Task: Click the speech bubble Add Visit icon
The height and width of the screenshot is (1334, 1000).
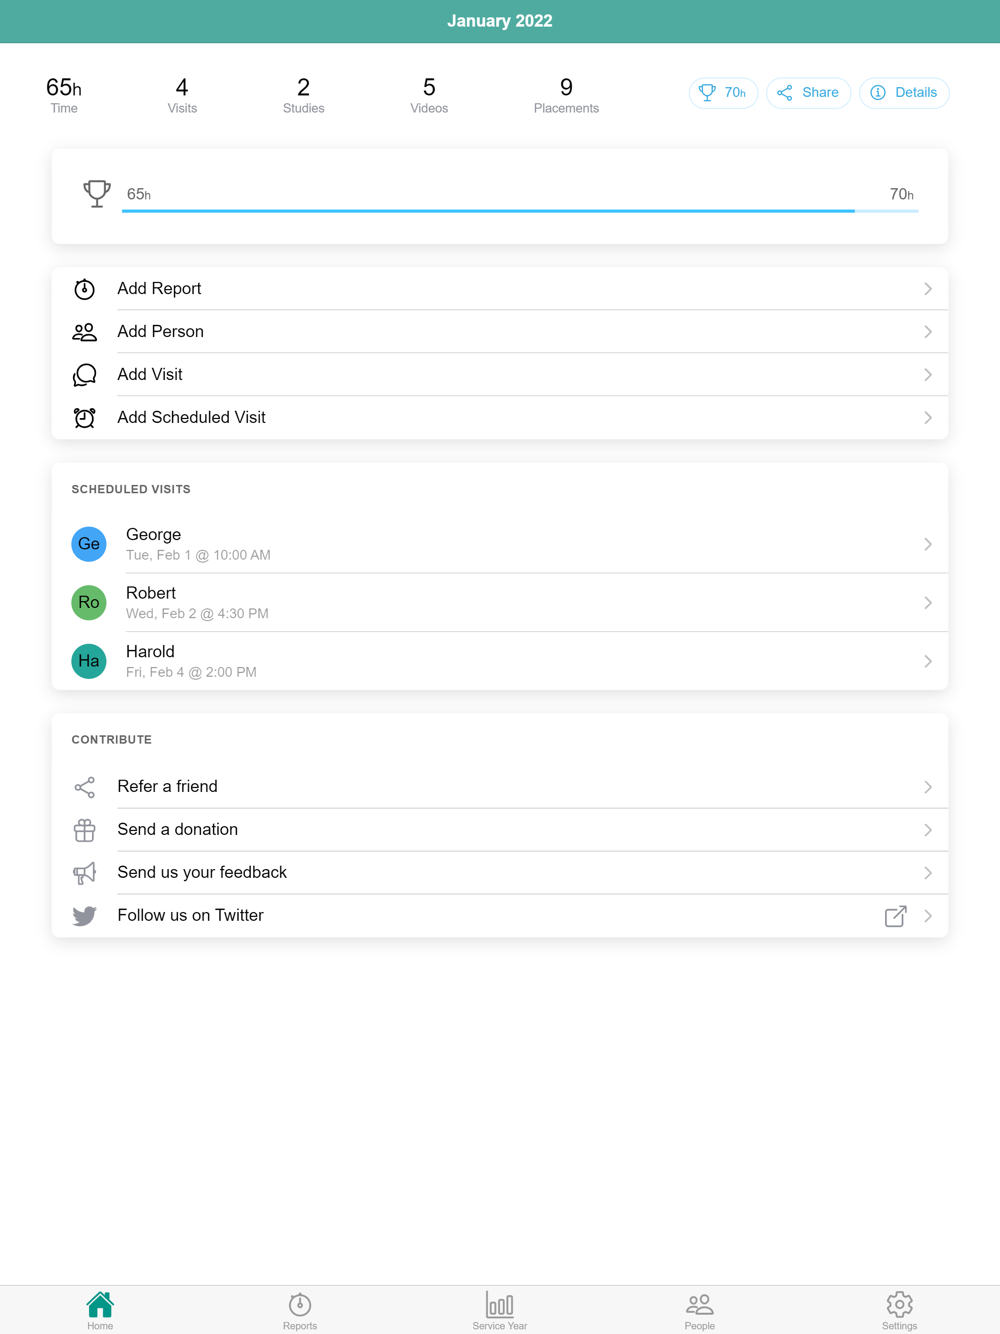Action: (85, 375)
